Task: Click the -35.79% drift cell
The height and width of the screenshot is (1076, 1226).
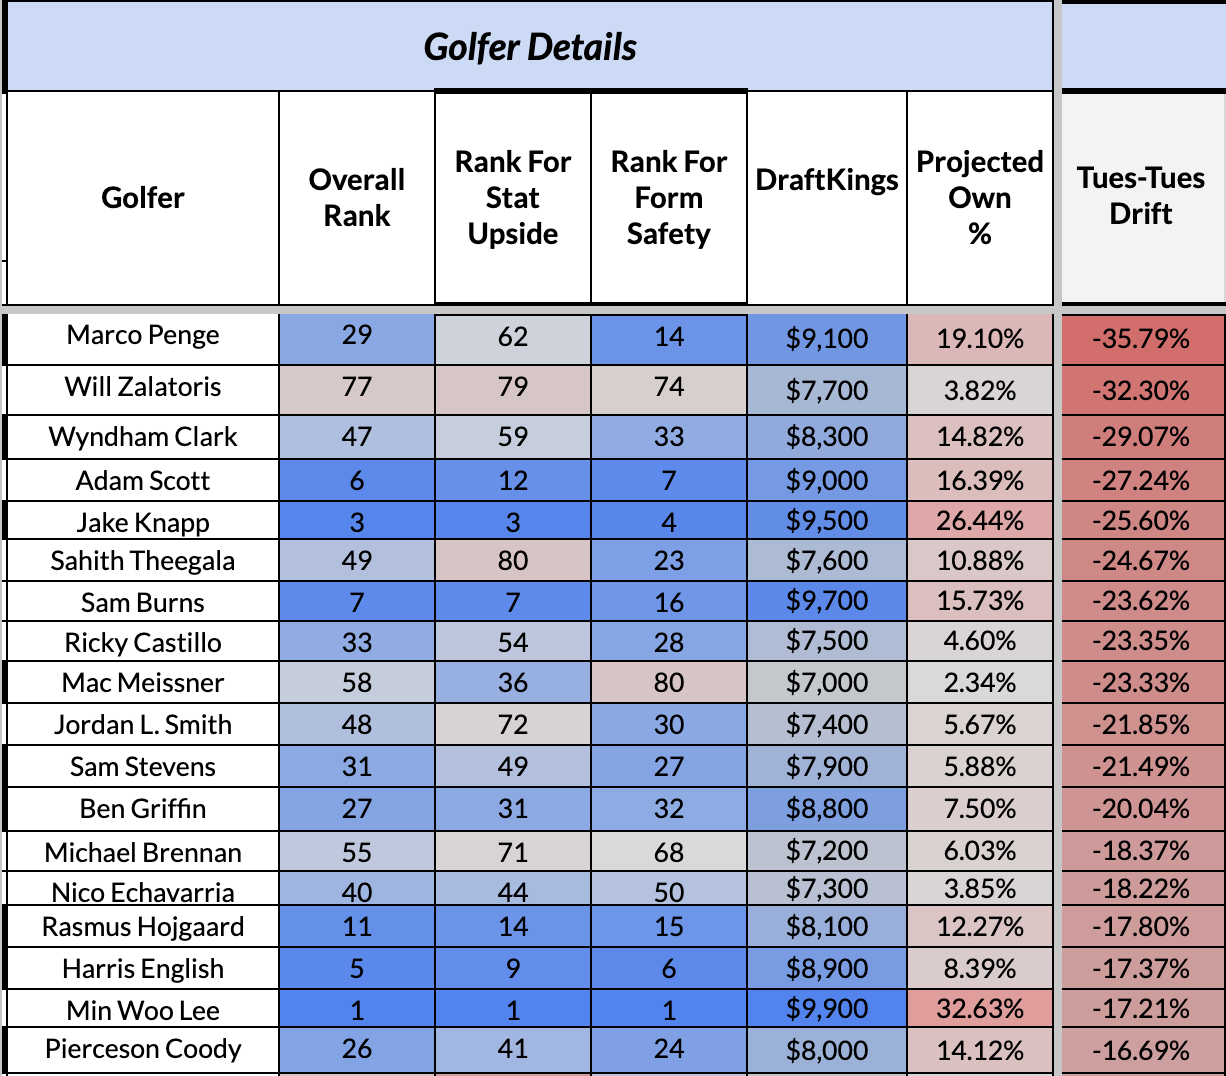Action: (x=1141, y=339)
